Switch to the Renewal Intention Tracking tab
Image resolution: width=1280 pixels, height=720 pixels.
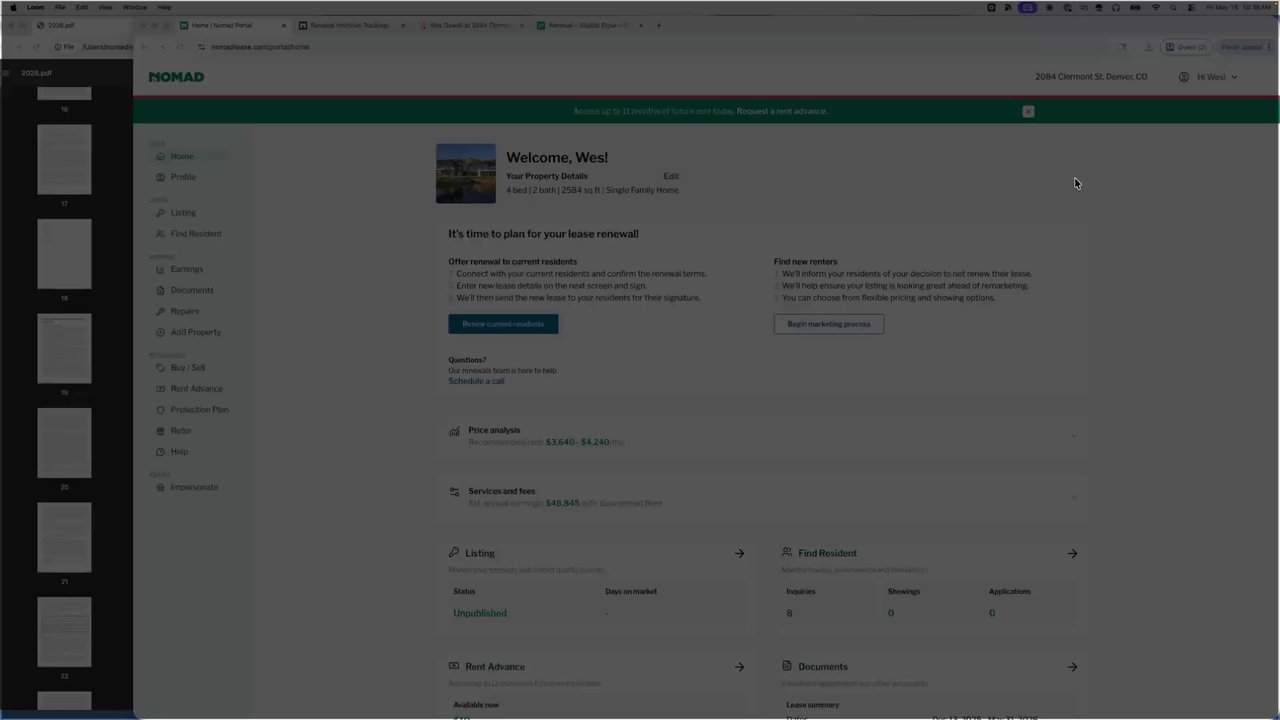click(350, 25)
